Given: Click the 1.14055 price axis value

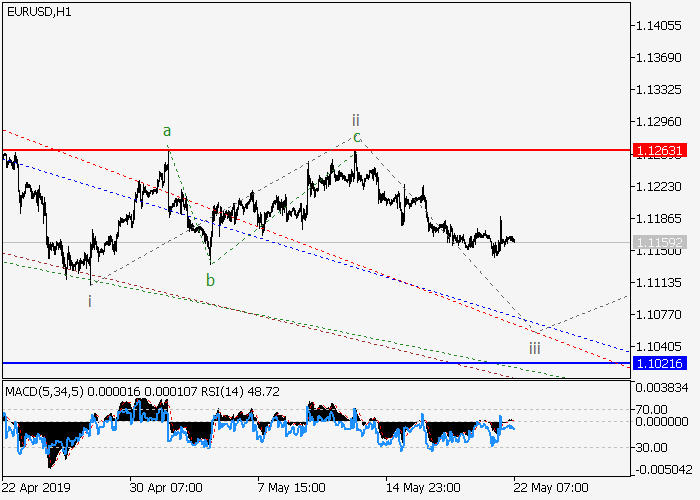Looking at the screenshot, I should (x=658, y=25).
